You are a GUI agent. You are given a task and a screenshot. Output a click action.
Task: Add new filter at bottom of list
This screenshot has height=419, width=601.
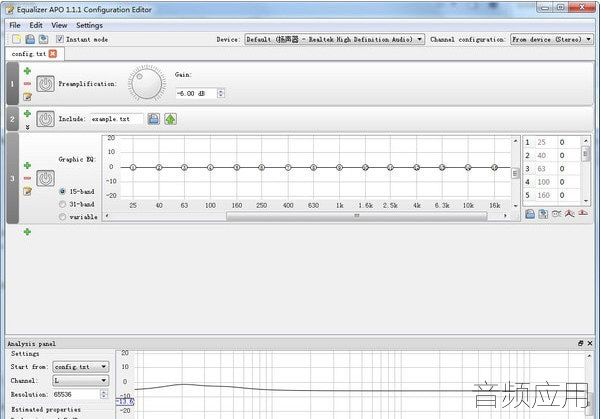(27, 232)
